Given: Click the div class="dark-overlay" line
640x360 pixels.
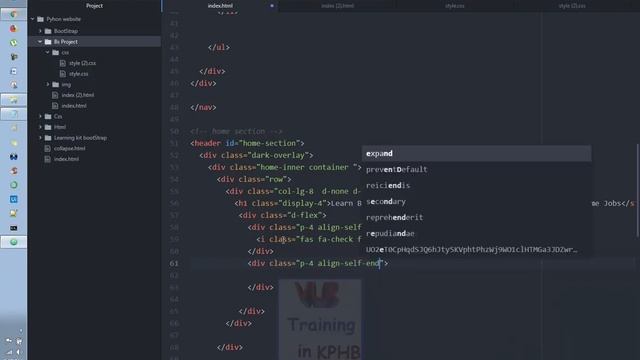Looking at the screenshot, I should [x=256, y=155].
